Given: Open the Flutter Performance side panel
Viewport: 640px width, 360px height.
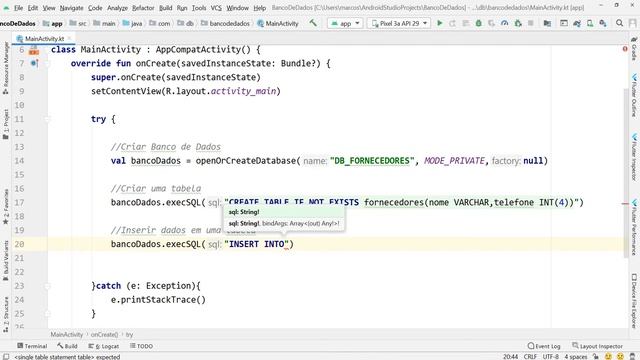Looking at the screenshot, I should tap(634, 227).
